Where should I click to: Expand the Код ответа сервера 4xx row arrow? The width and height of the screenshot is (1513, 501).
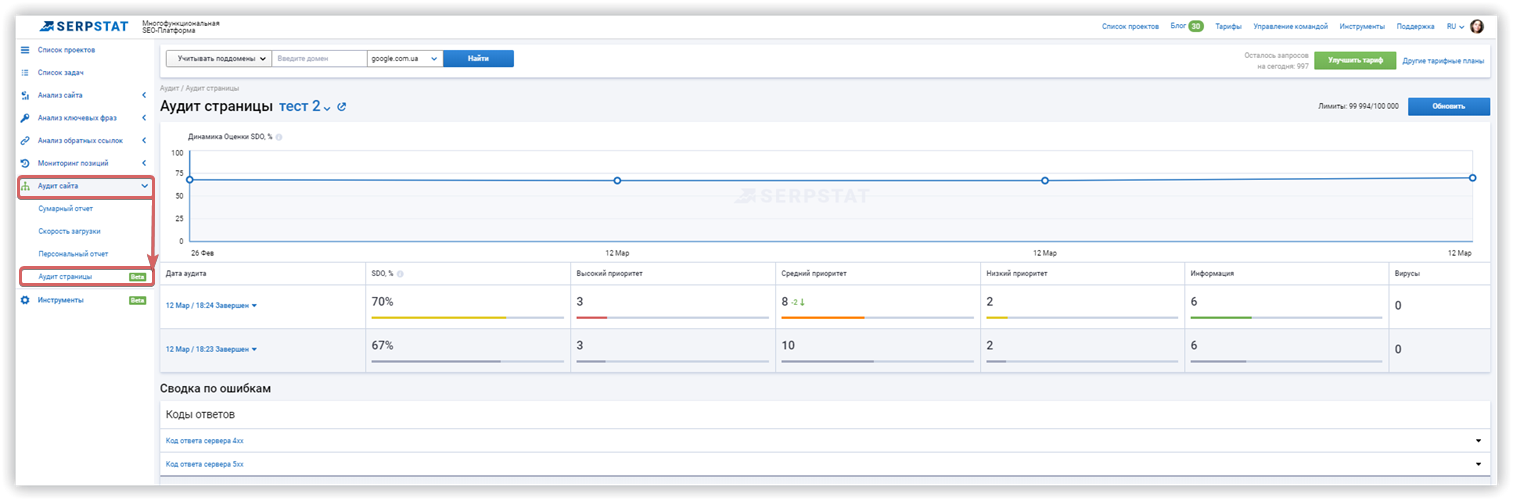click(1478, 440)
